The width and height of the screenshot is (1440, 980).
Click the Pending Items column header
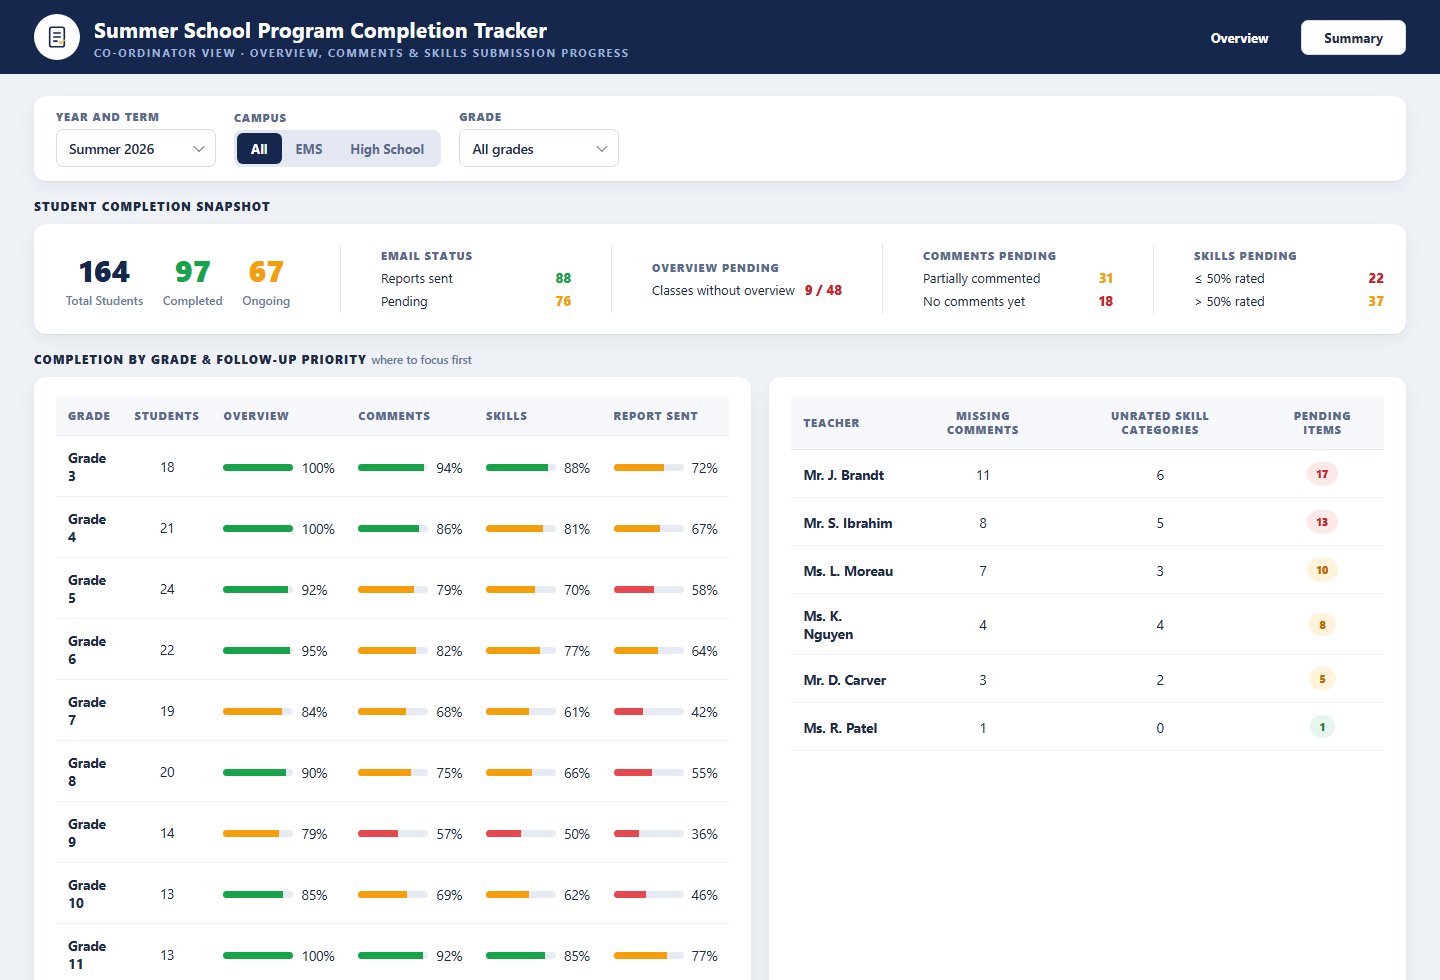(x=1322, y=423)
